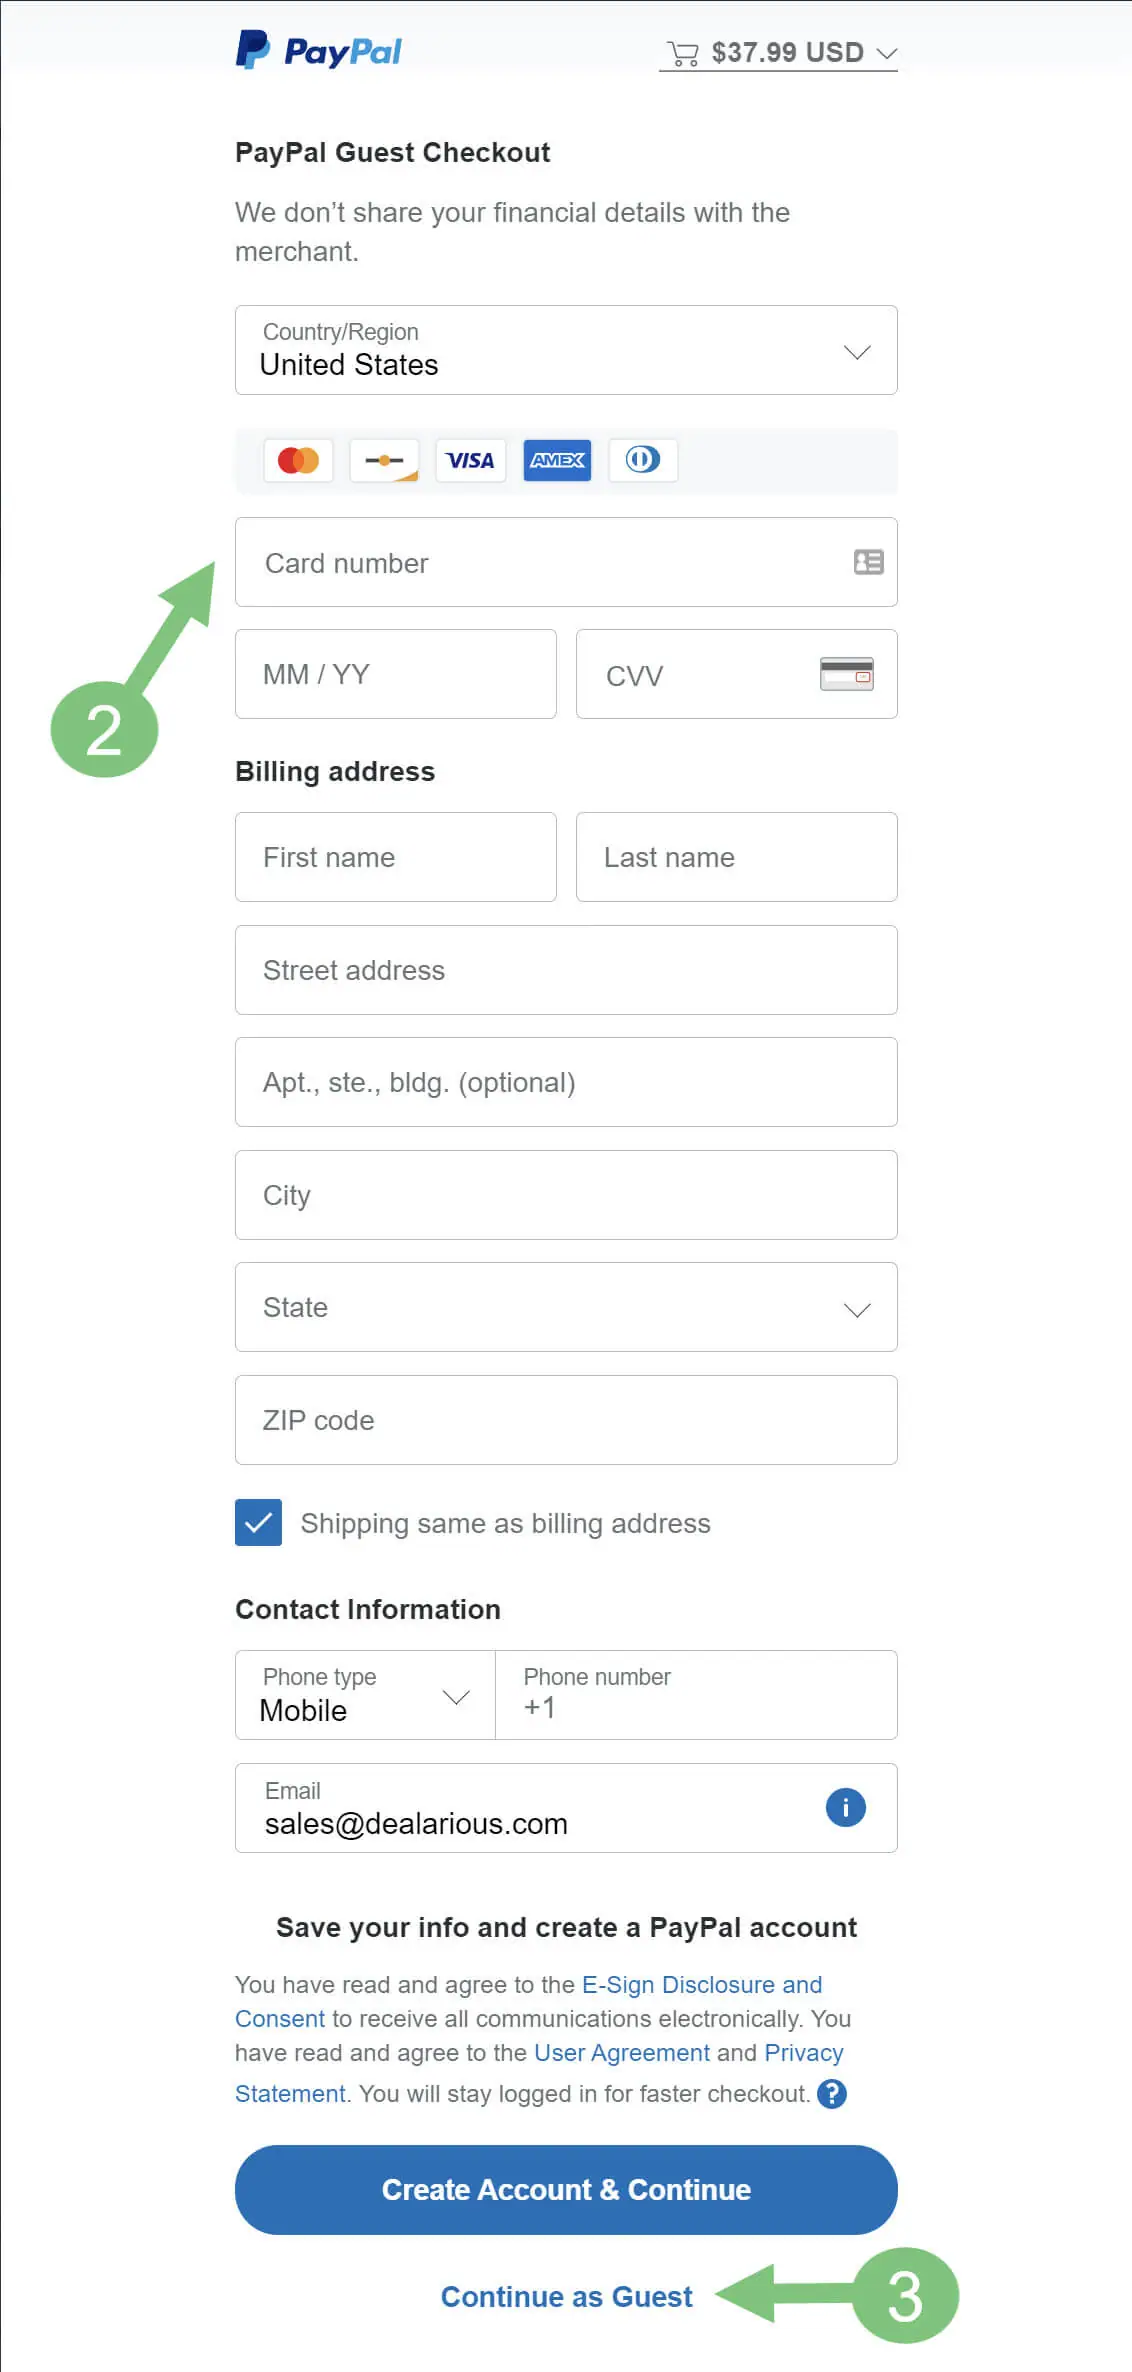This screenshot has height=2372, width=1132.
Task: Focus the First name field
Action: [395, 857]
